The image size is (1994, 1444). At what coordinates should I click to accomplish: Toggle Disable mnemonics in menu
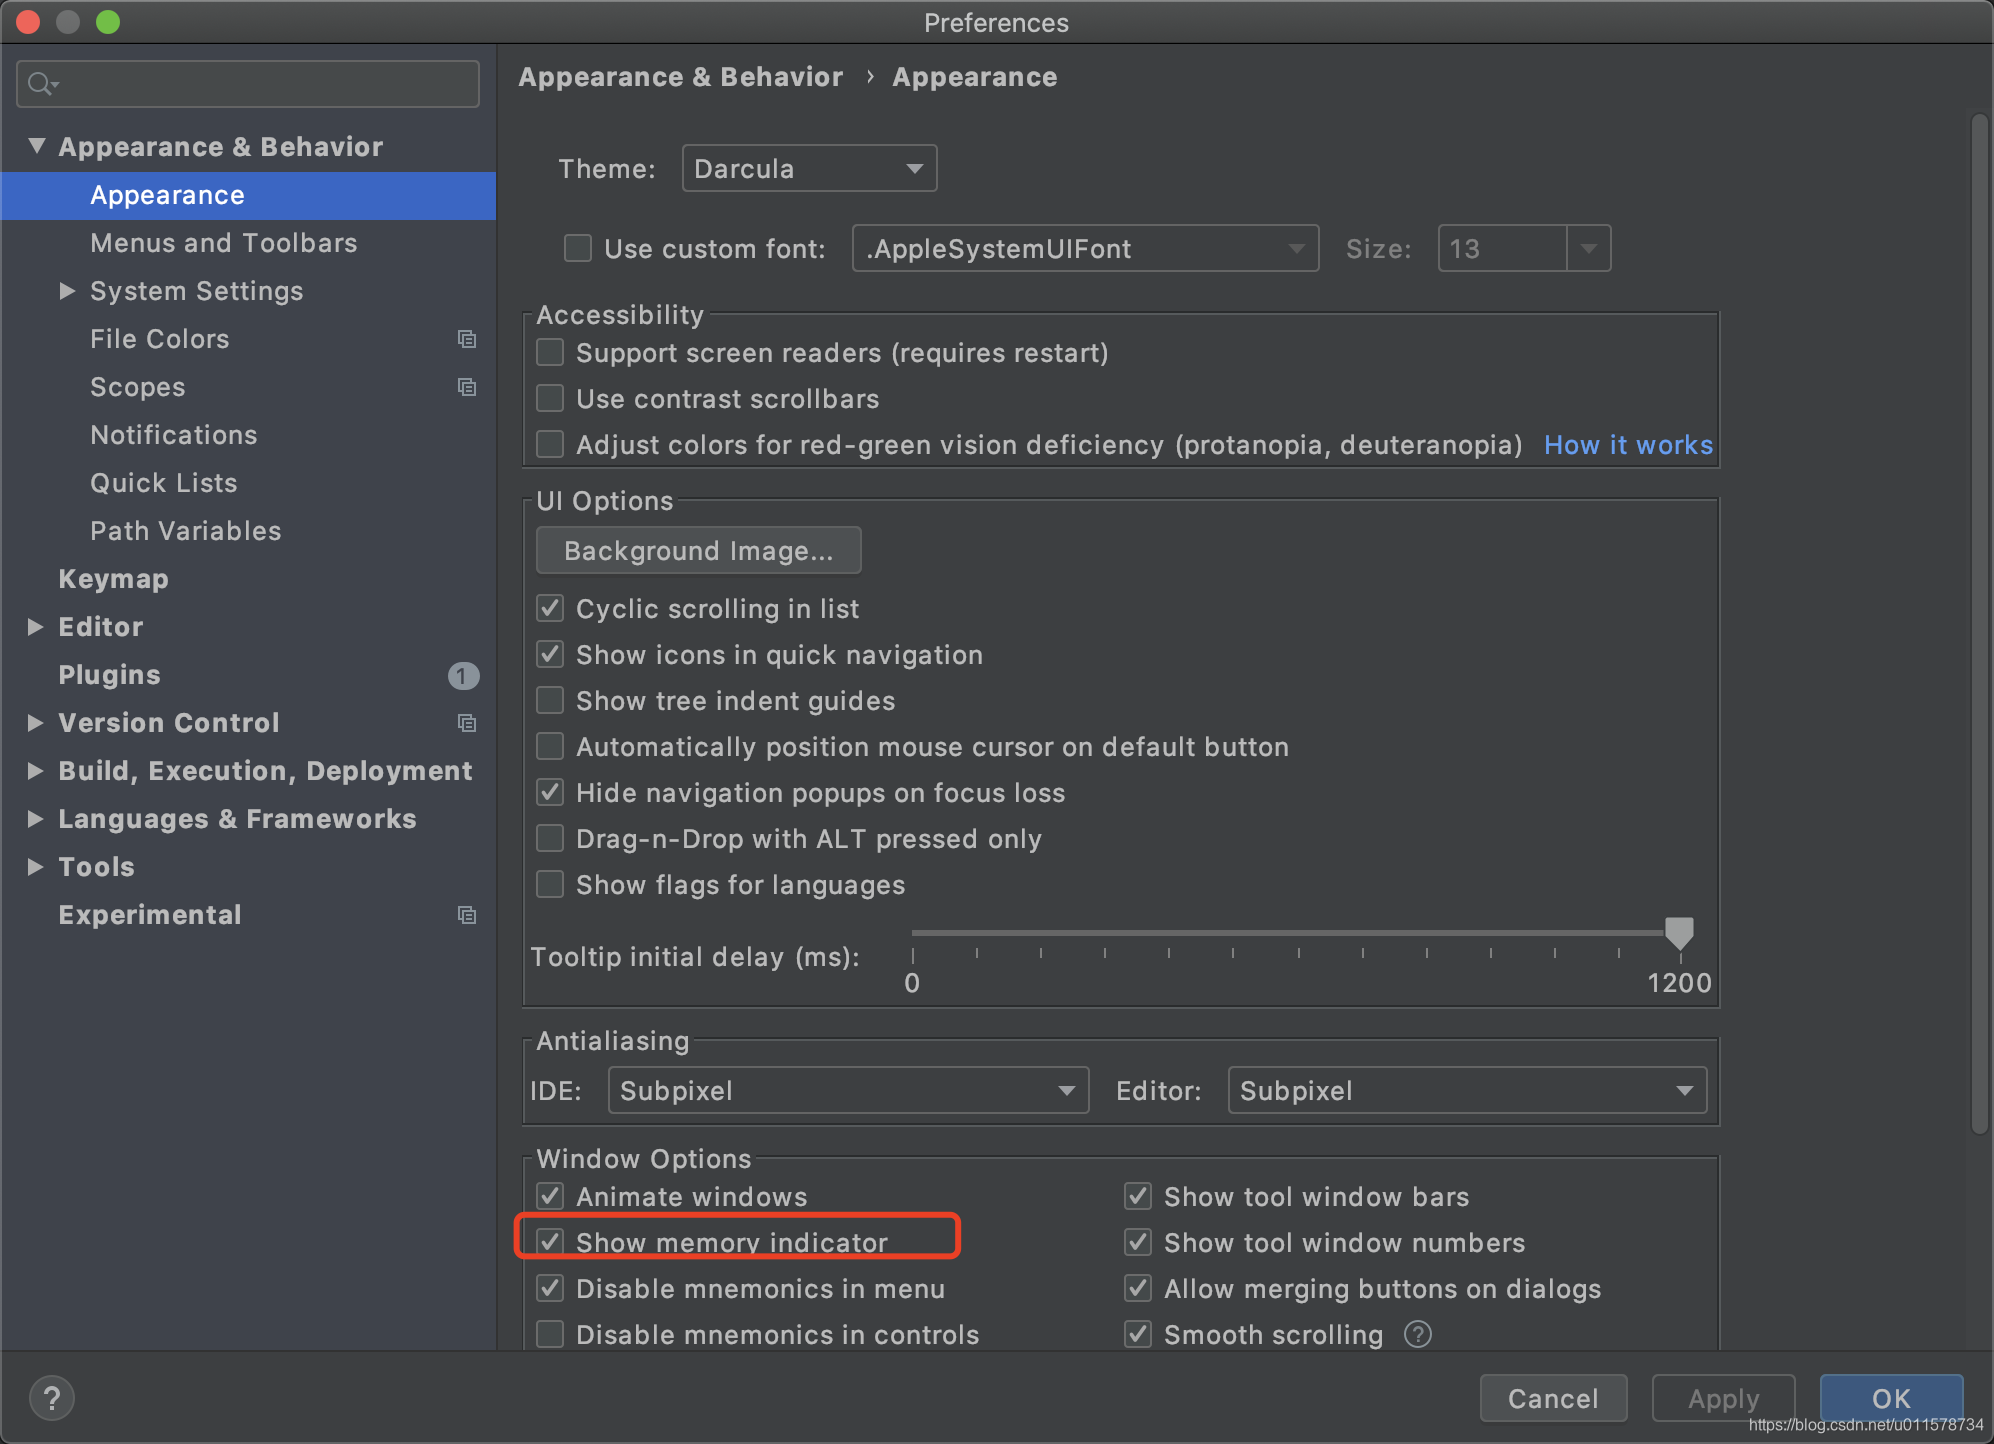pos(550,1288)
